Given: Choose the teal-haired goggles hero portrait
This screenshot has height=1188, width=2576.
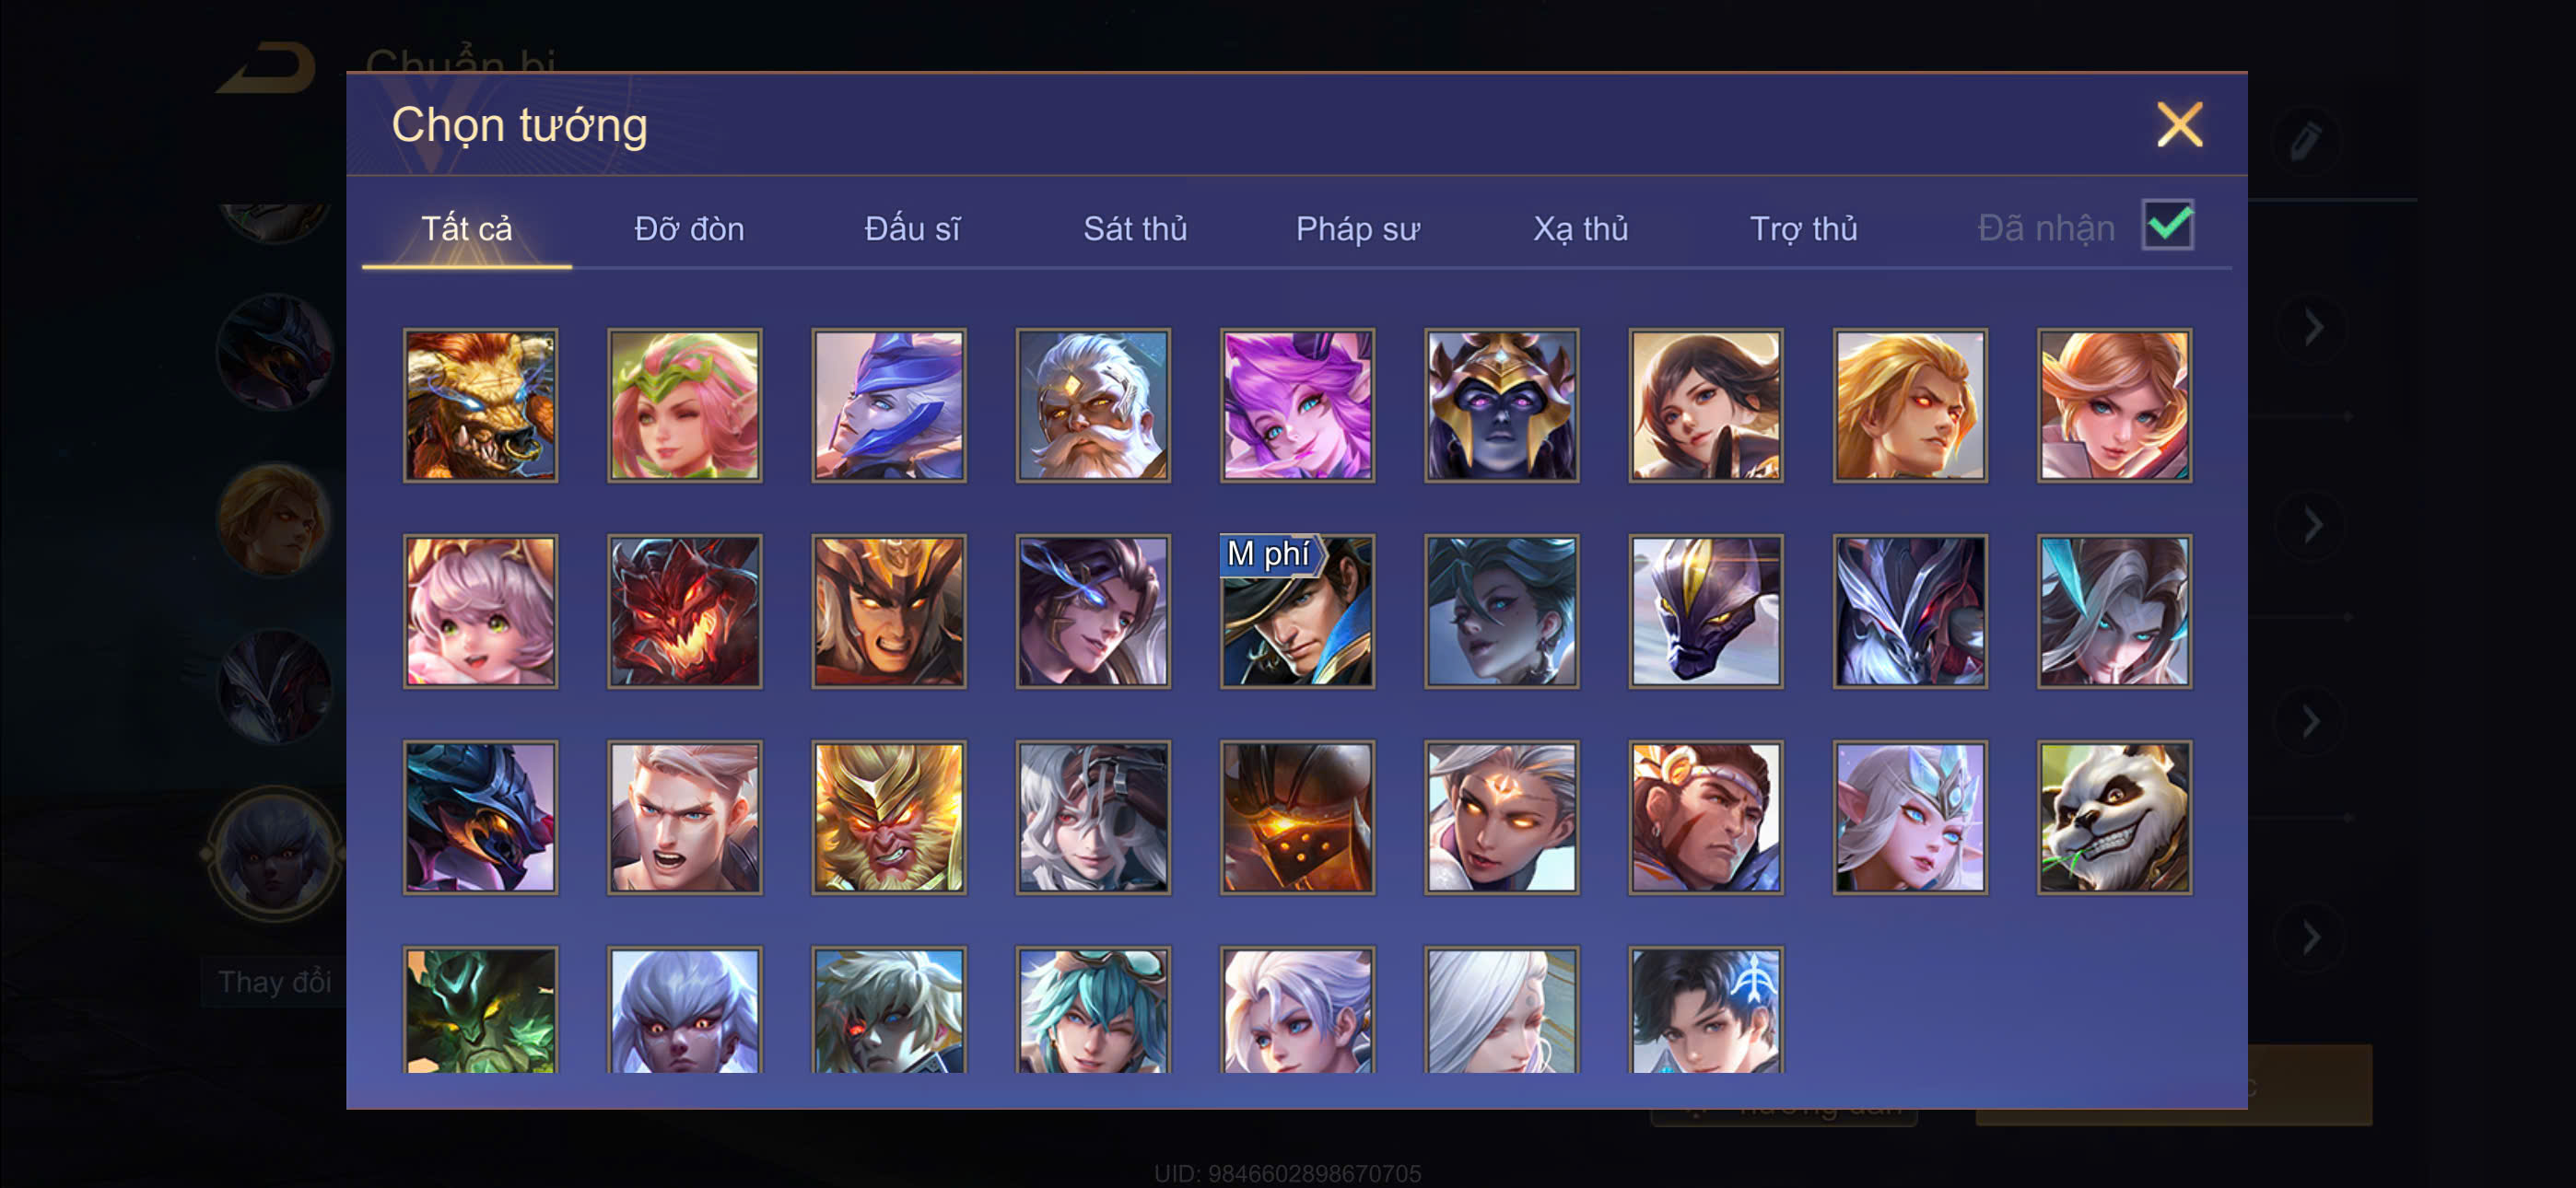Looking at the screenshot, I should point(1093,1010).
